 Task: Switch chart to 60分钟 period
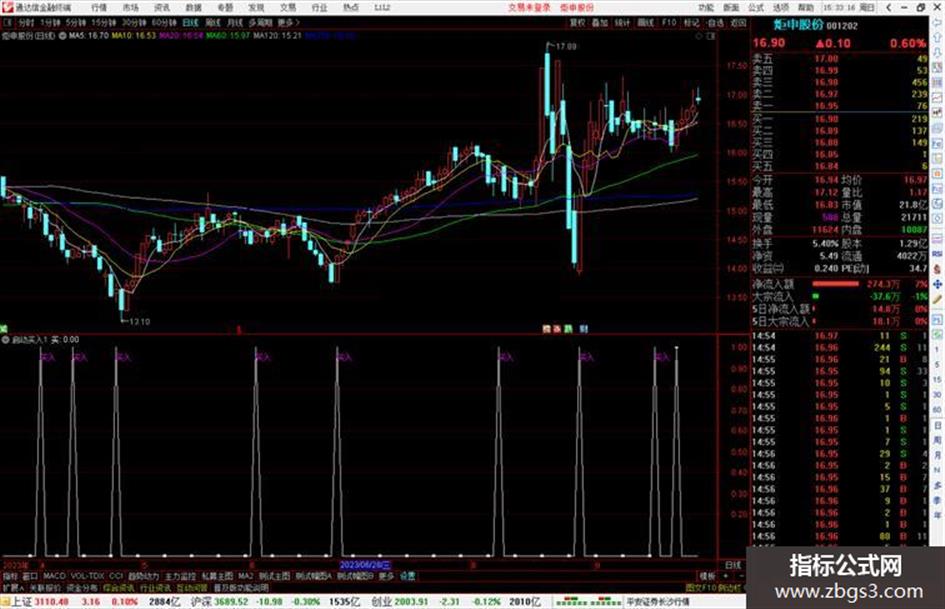coord(164,22)
